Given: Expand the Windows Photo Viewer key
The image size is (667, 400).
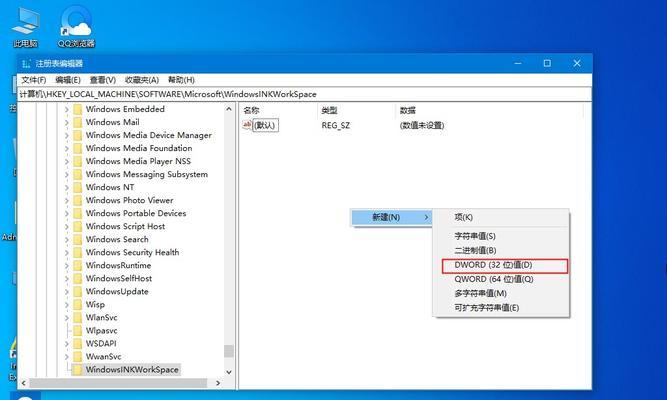Looking at the screenshot, I should [x=66, y=200].
